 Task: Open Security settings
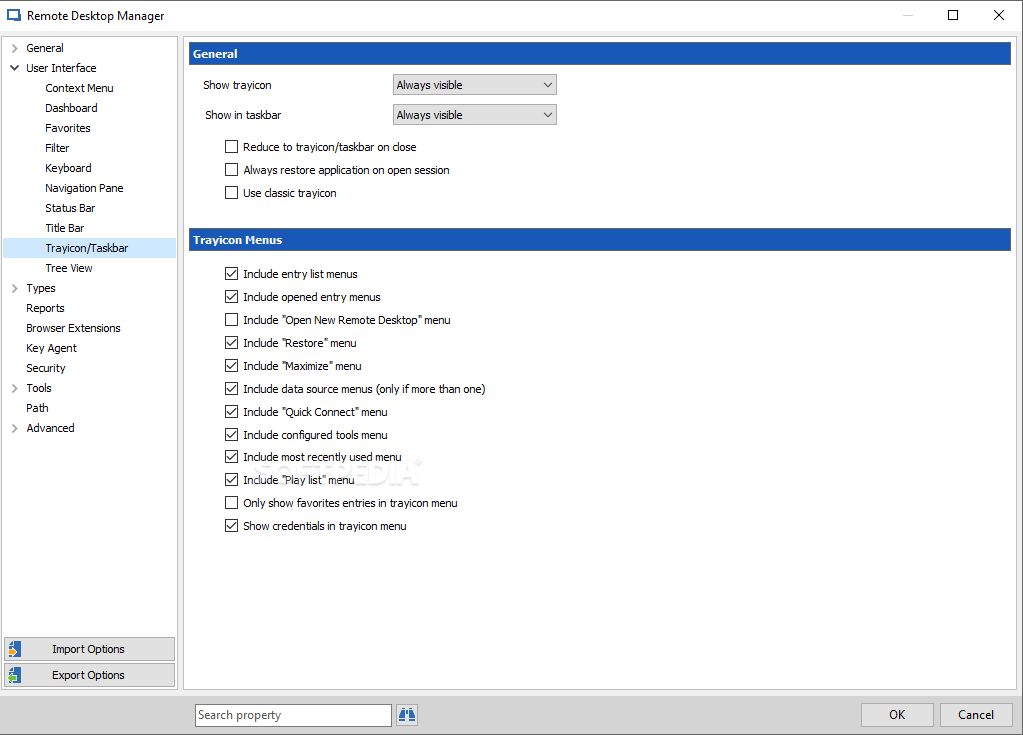[46, 368]
